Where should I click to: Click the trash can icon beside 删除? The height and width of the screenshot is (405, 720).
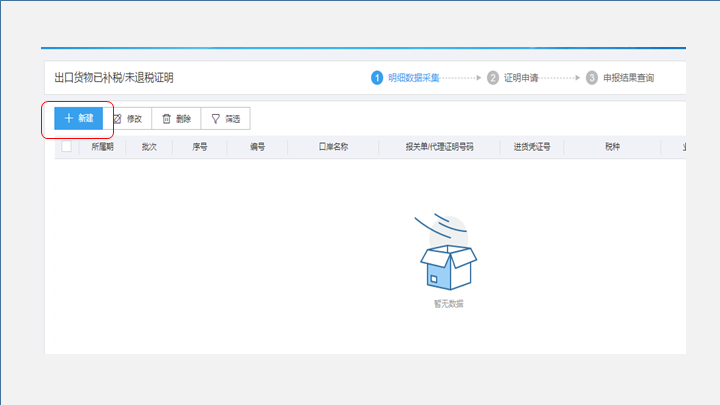[x=166, y=119]
